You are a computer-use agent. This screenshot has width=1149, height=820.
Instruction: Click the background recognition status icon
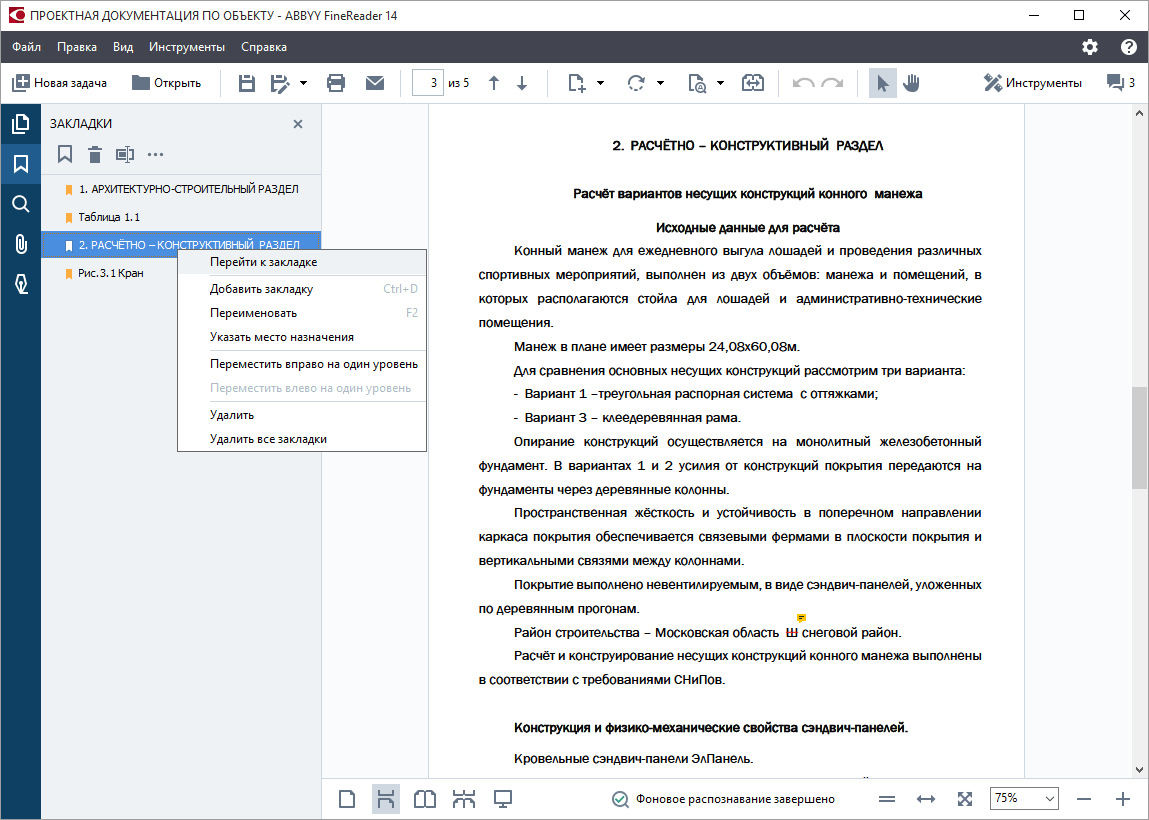click(620, 799)
